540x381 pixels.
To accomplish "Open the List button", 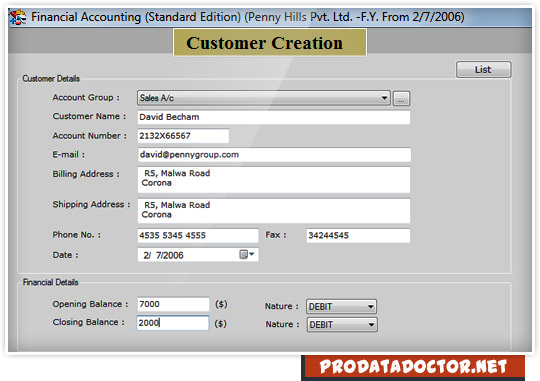I will 484,70.
